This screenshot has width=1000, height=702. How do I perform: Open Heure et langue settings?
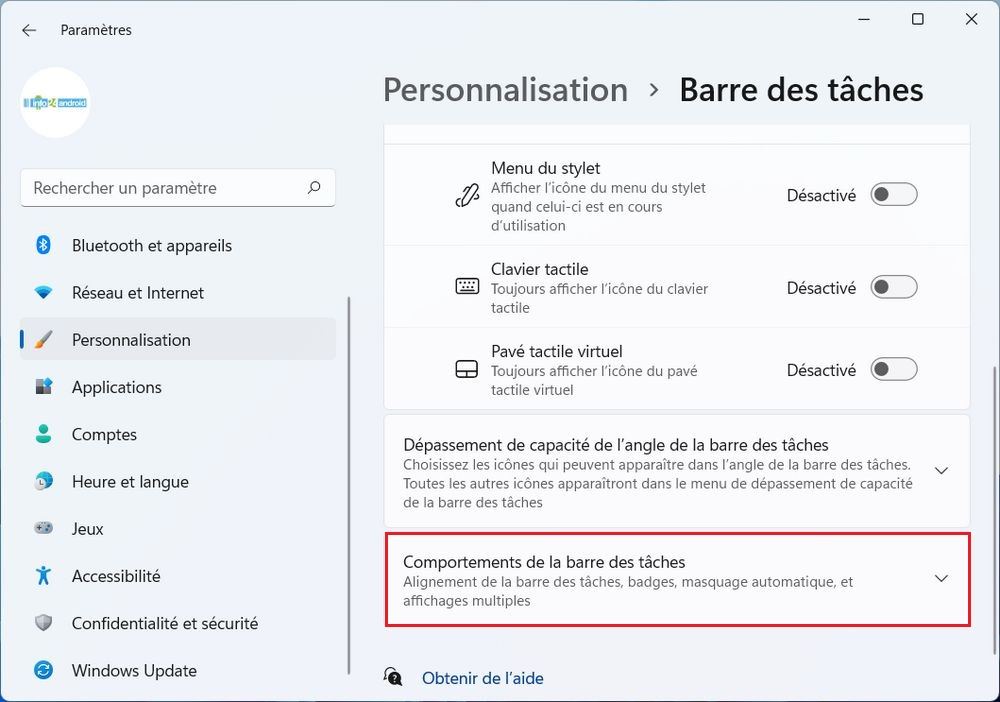[x=130, y=481]
